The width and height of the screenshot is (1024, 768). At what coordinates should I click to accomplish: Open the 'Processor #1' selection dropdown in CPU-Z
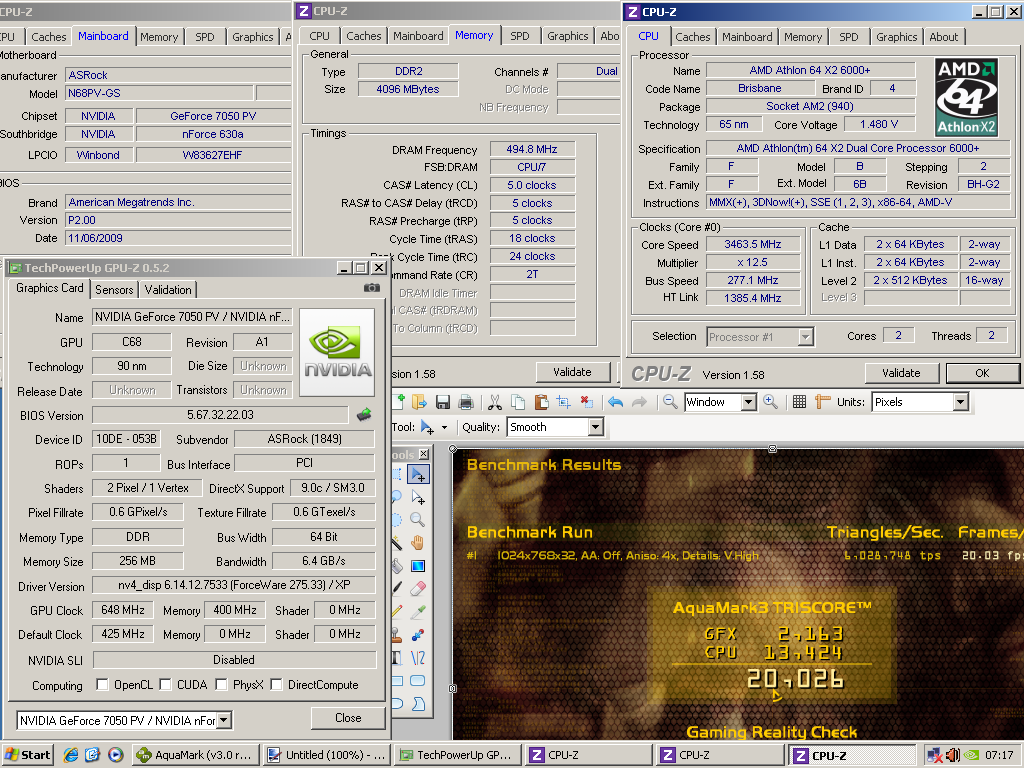805,337
